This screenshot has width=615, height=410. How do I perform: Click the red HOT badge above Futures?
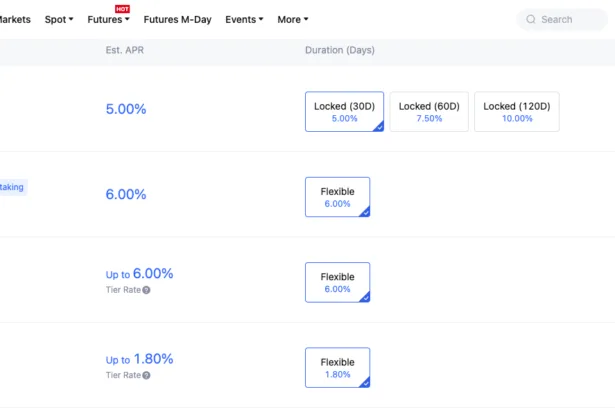tap(123, 9)
